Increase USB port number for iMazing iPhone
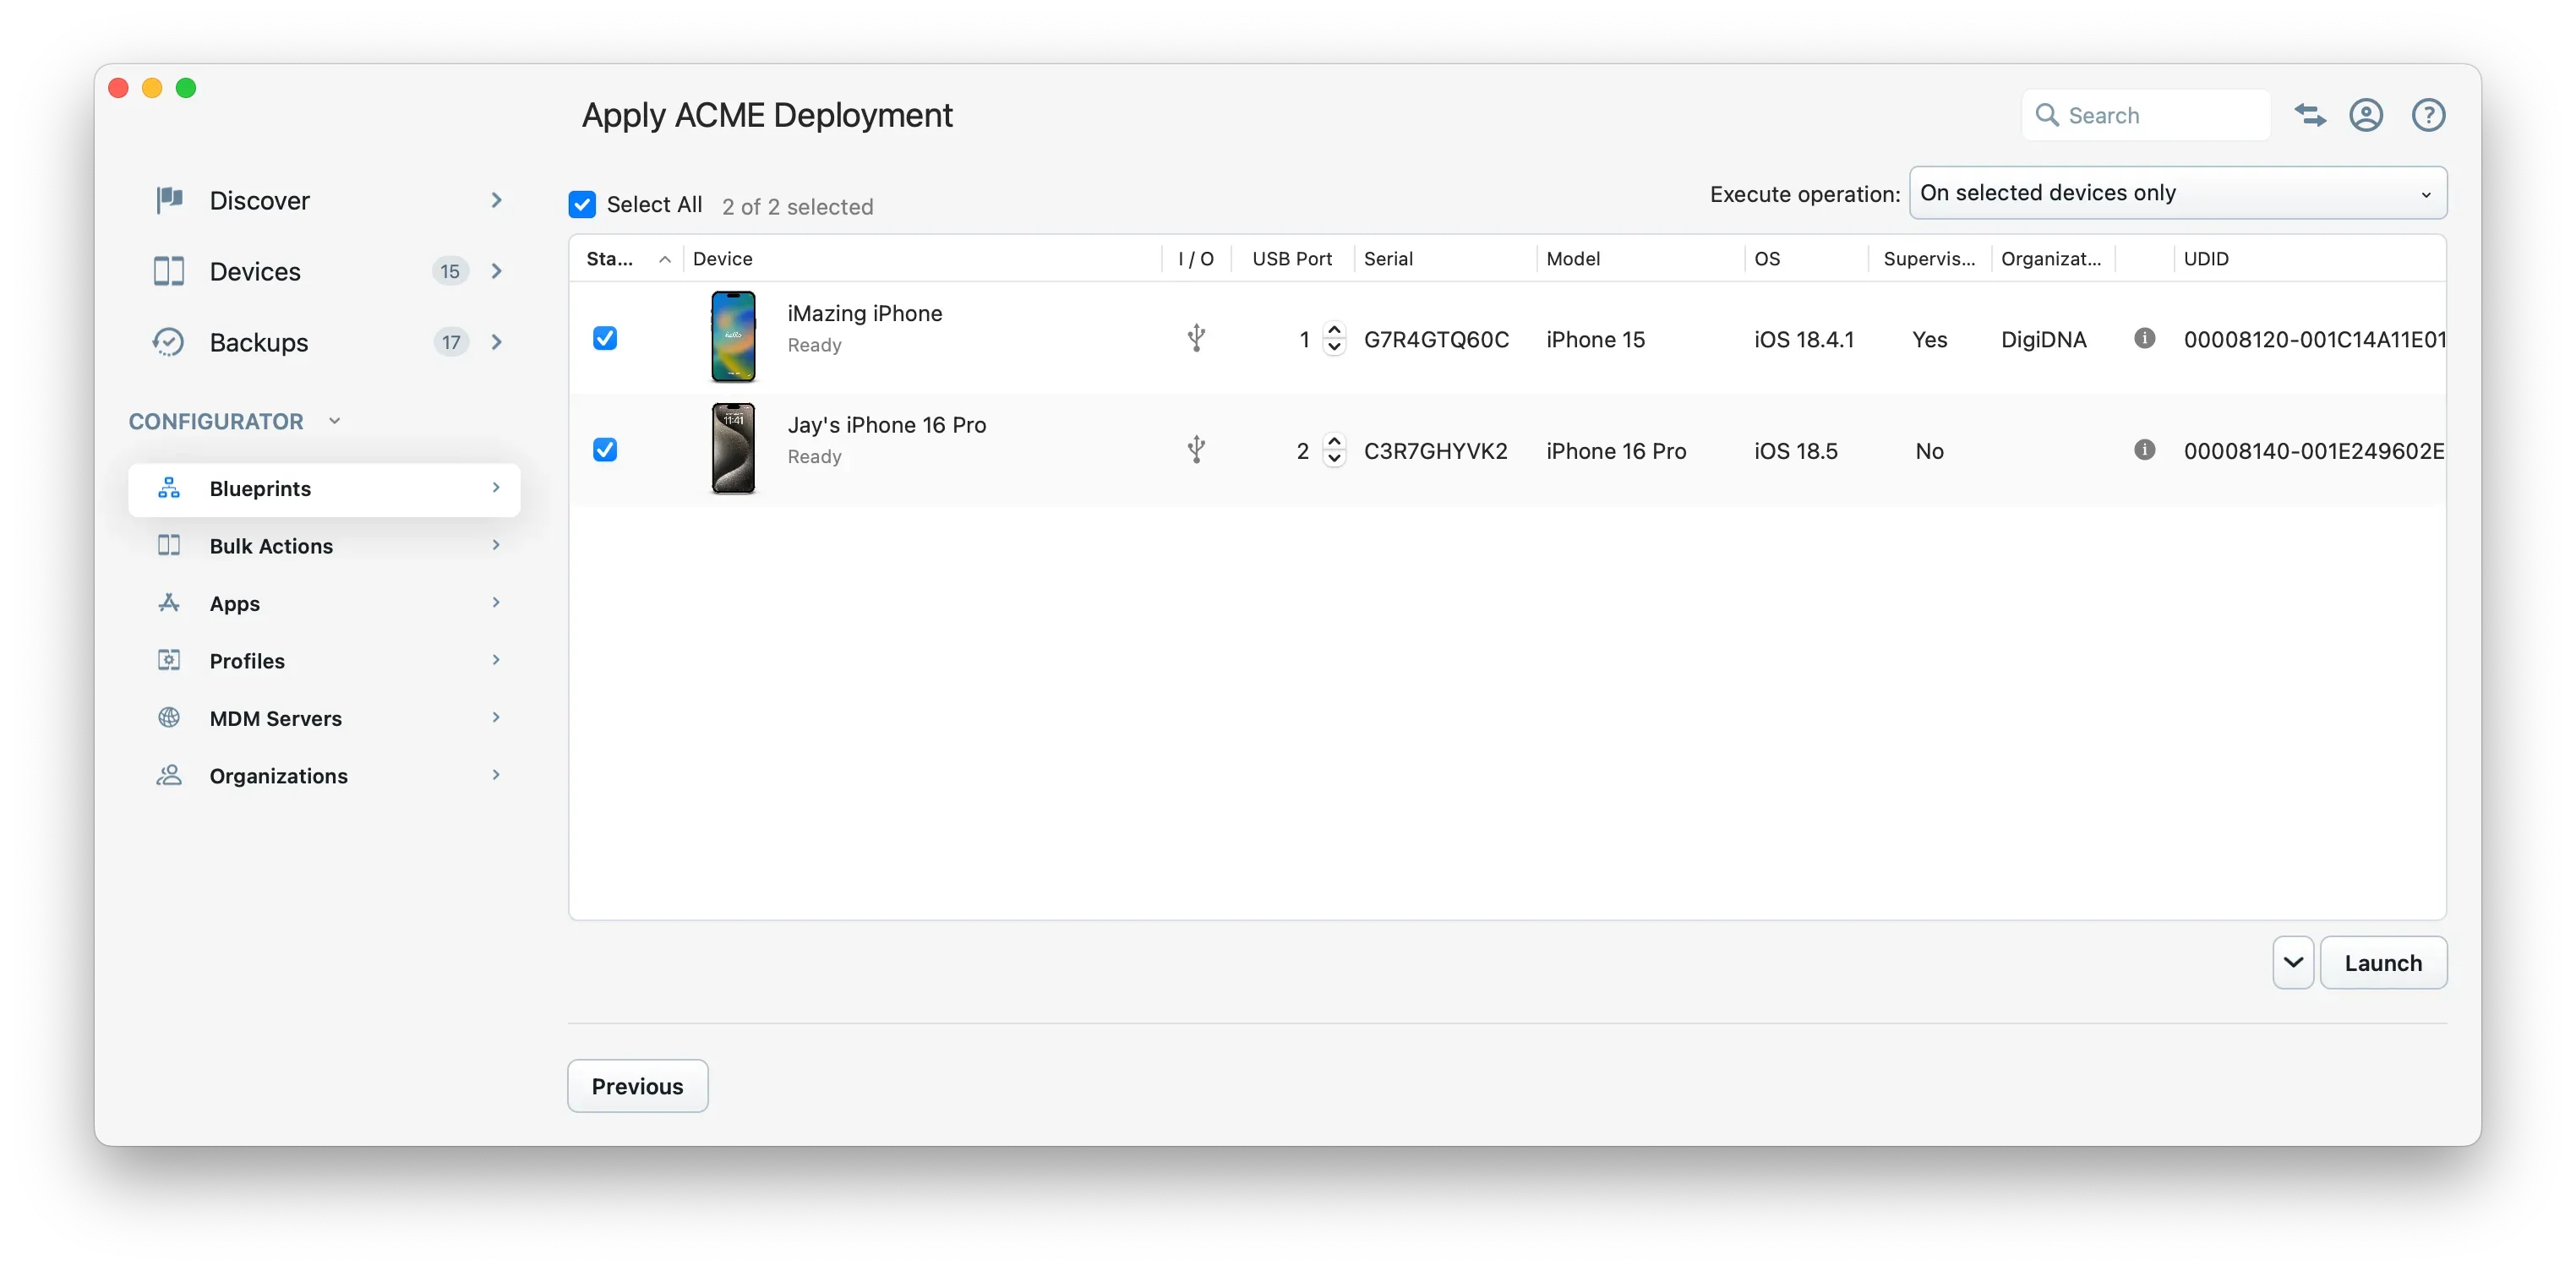The height and width of the screenshot is (1271, 2576). (1334, 330)
